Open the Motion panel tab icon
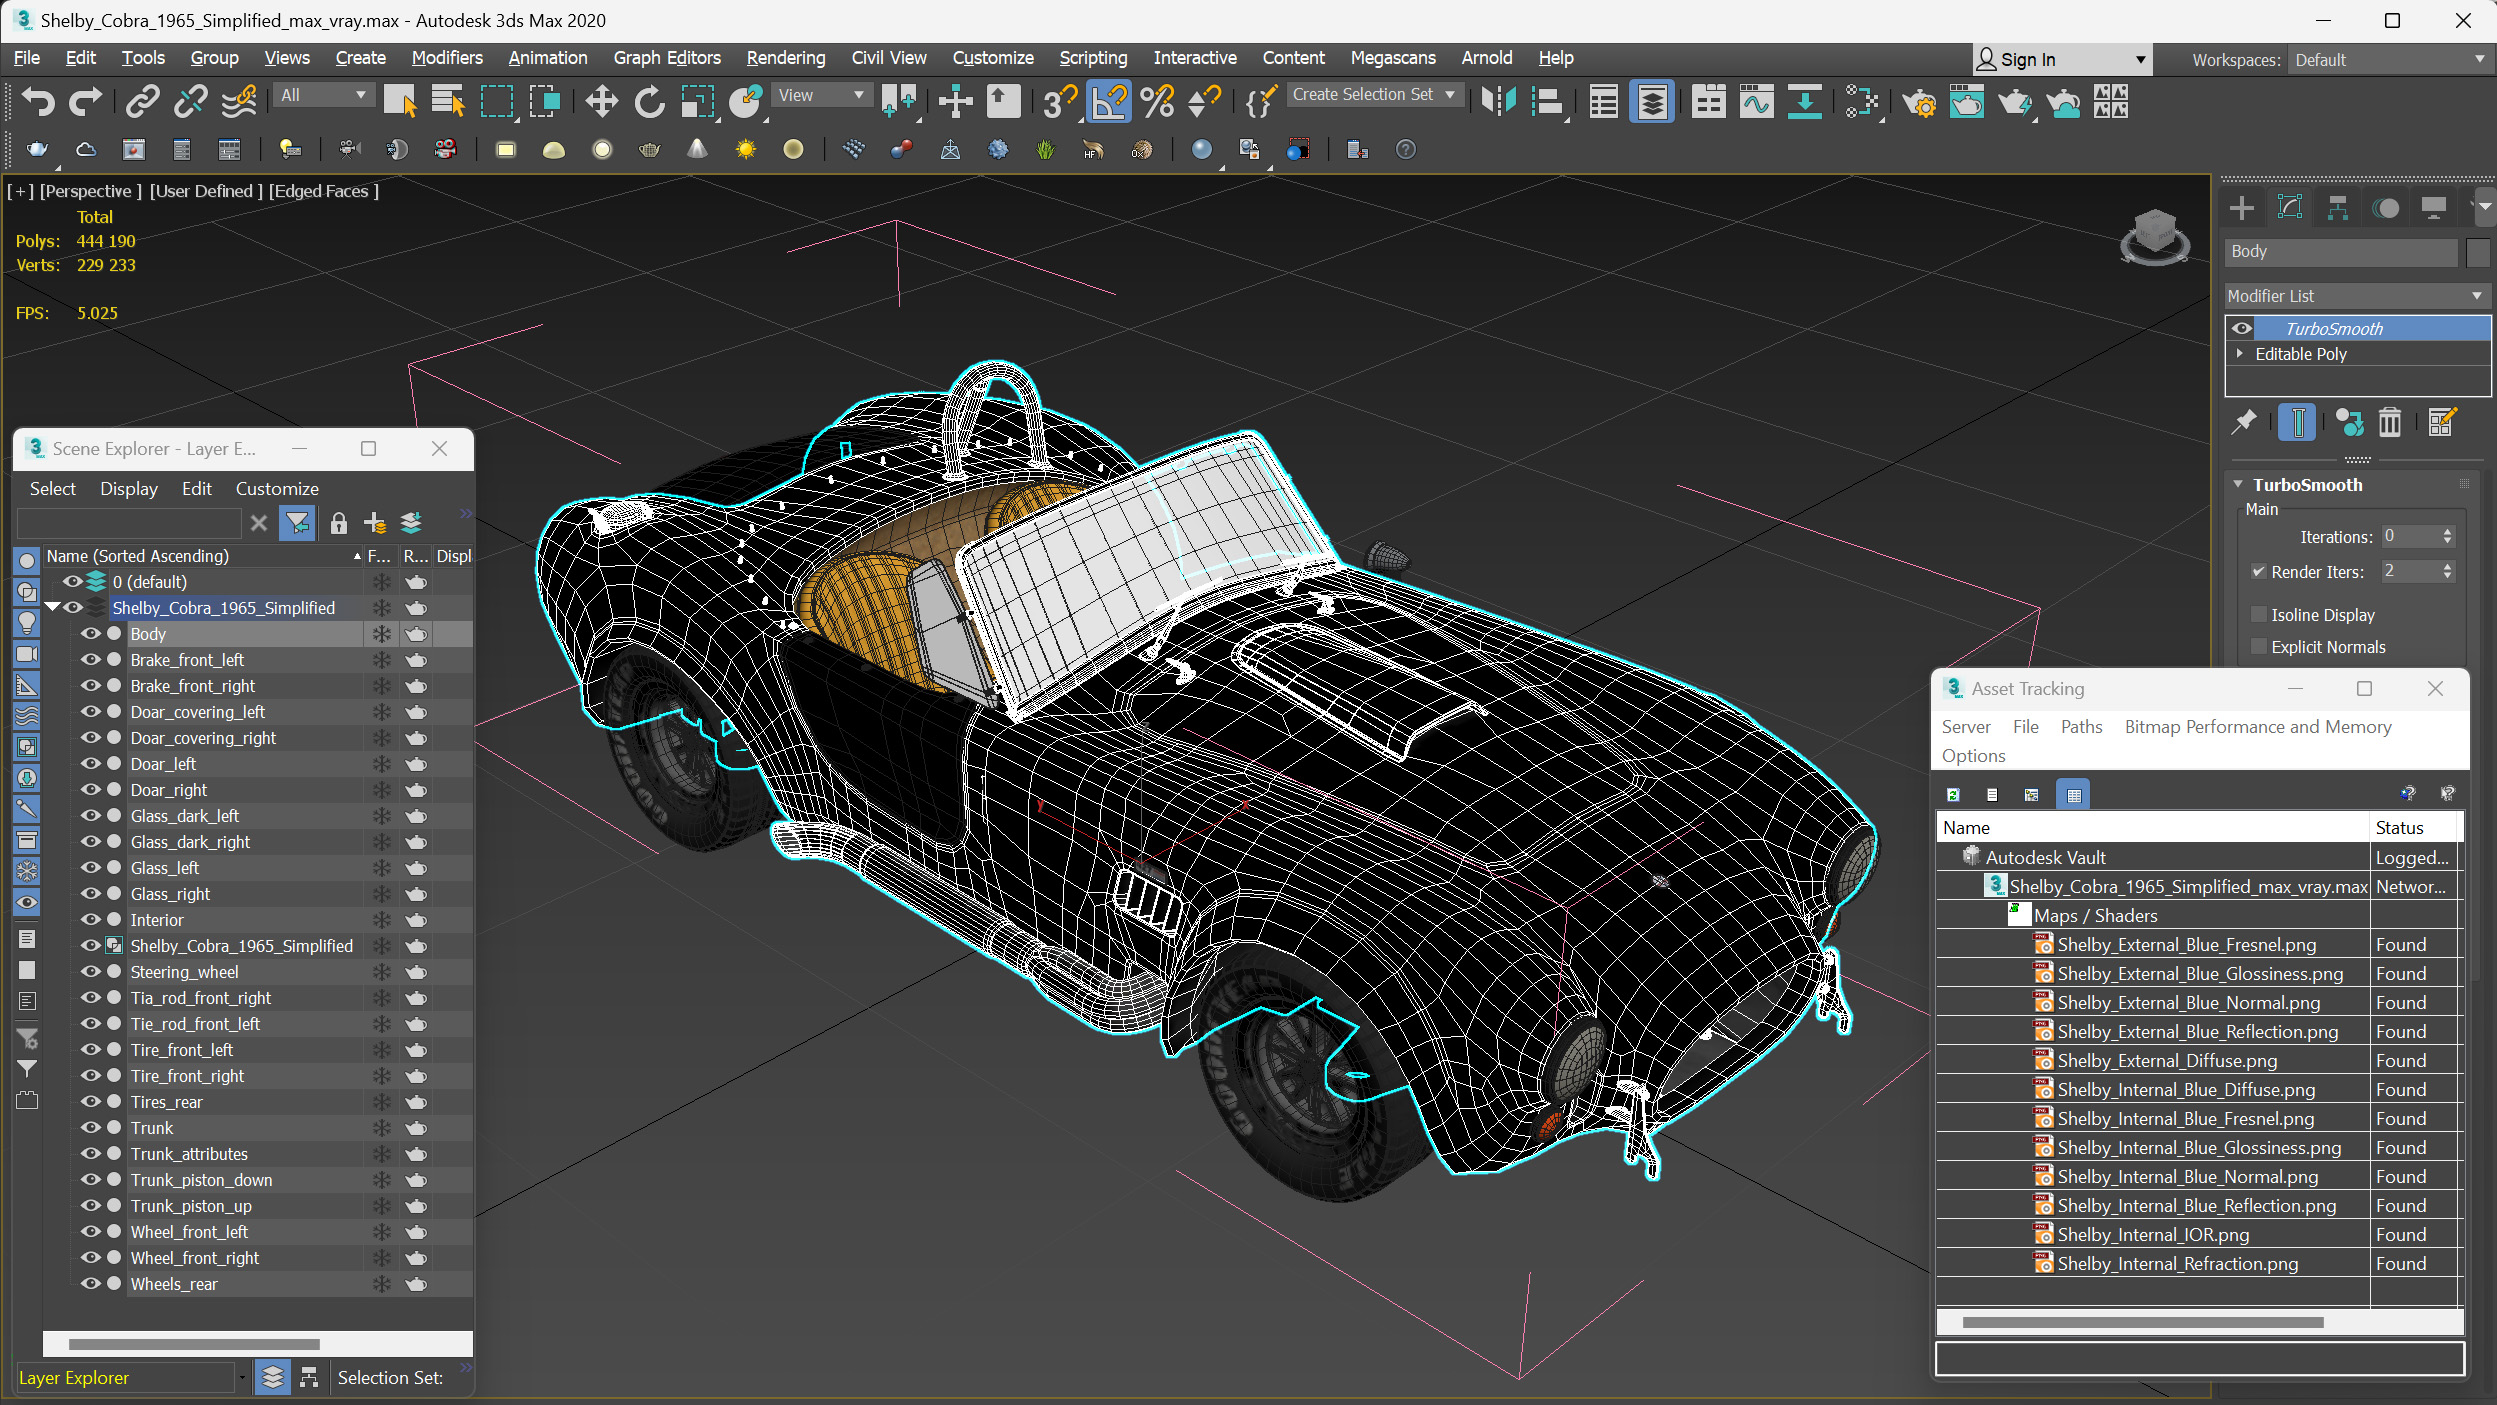Screen dimensions: 2497x1405 [2385, 208]
